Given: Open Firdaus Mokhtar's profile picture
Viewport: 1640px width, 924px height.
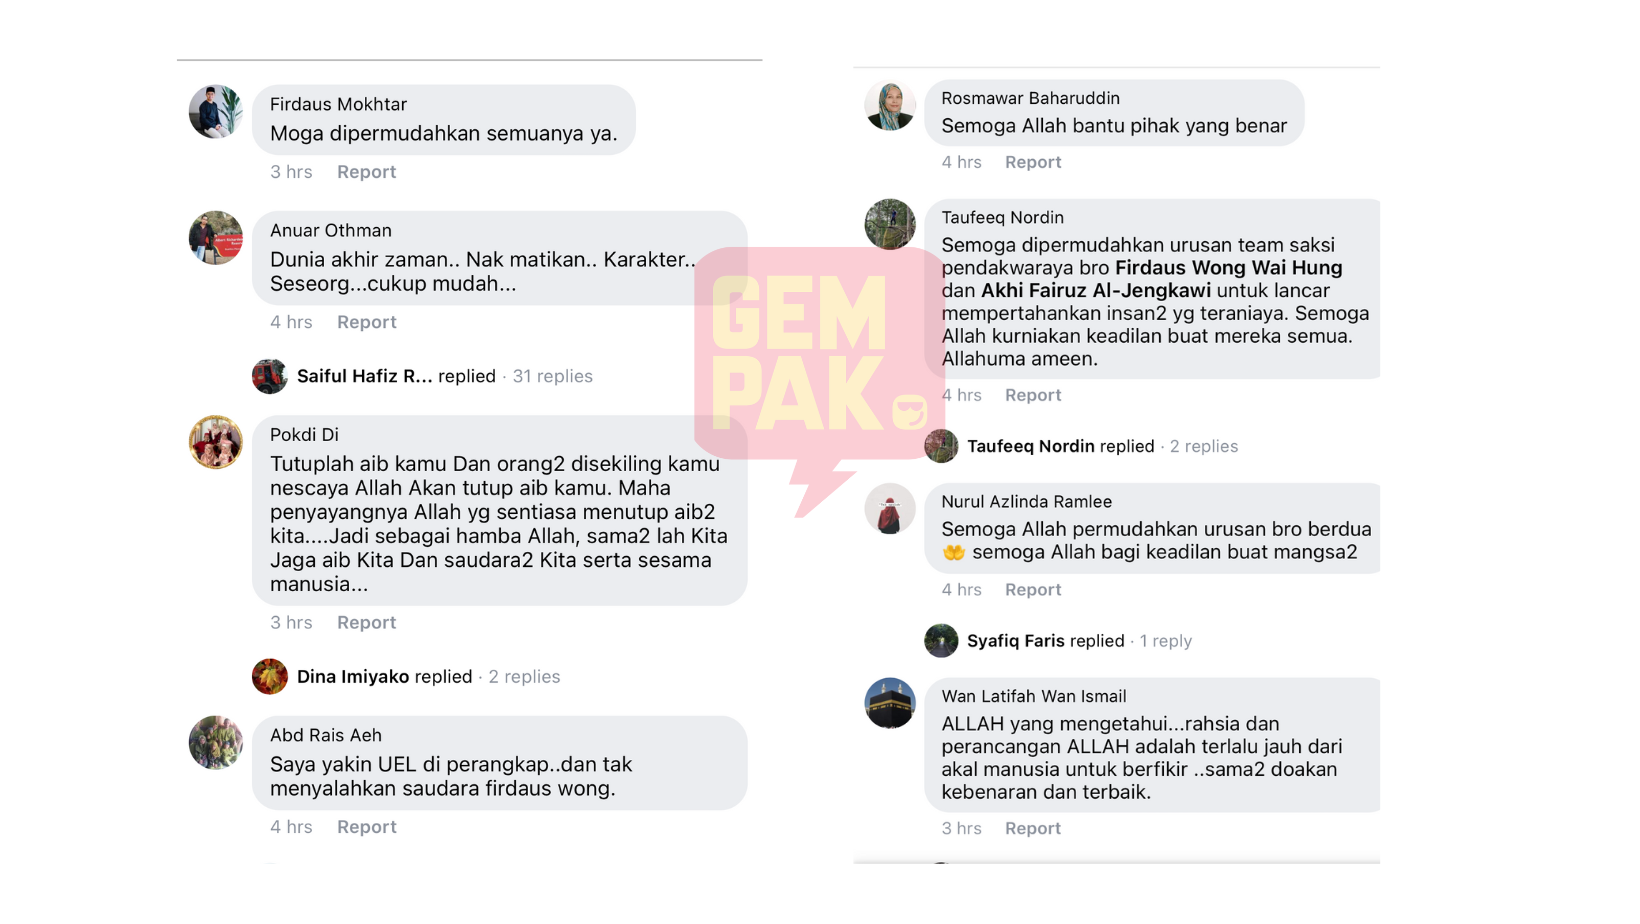Looking at the screenshot, I should (x=215, y=112).
